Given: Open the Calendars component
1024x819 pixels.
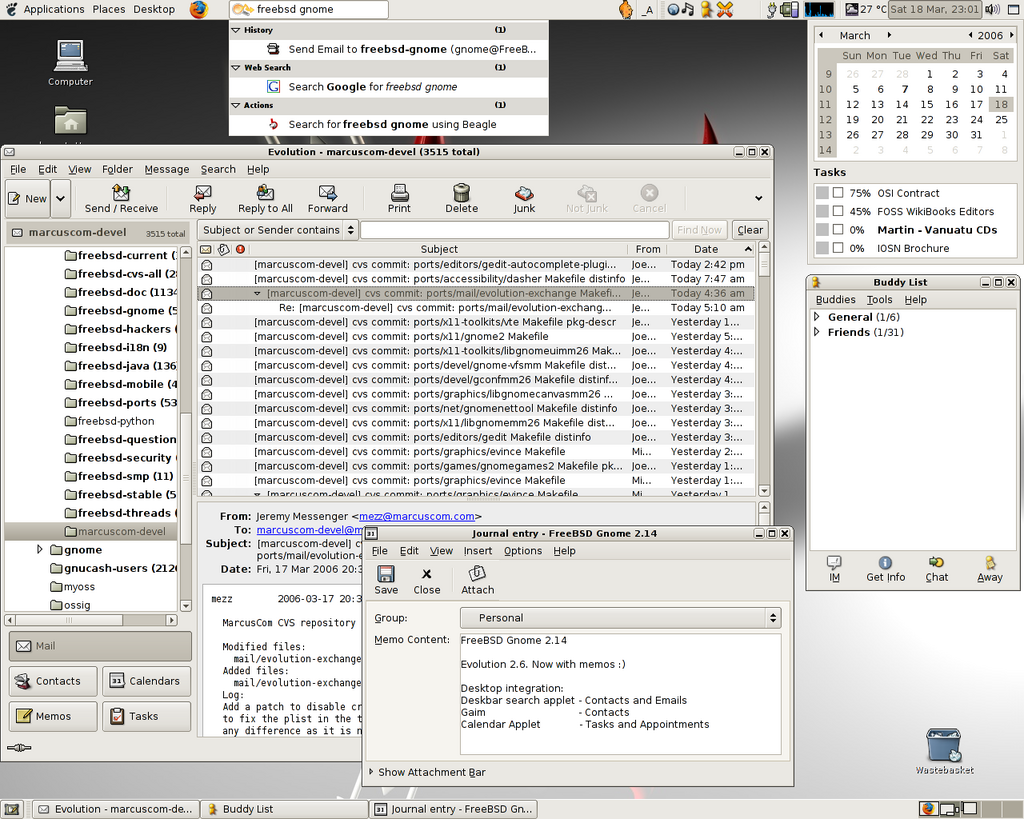Looking at the screenshot, I should tap(146, 681).
